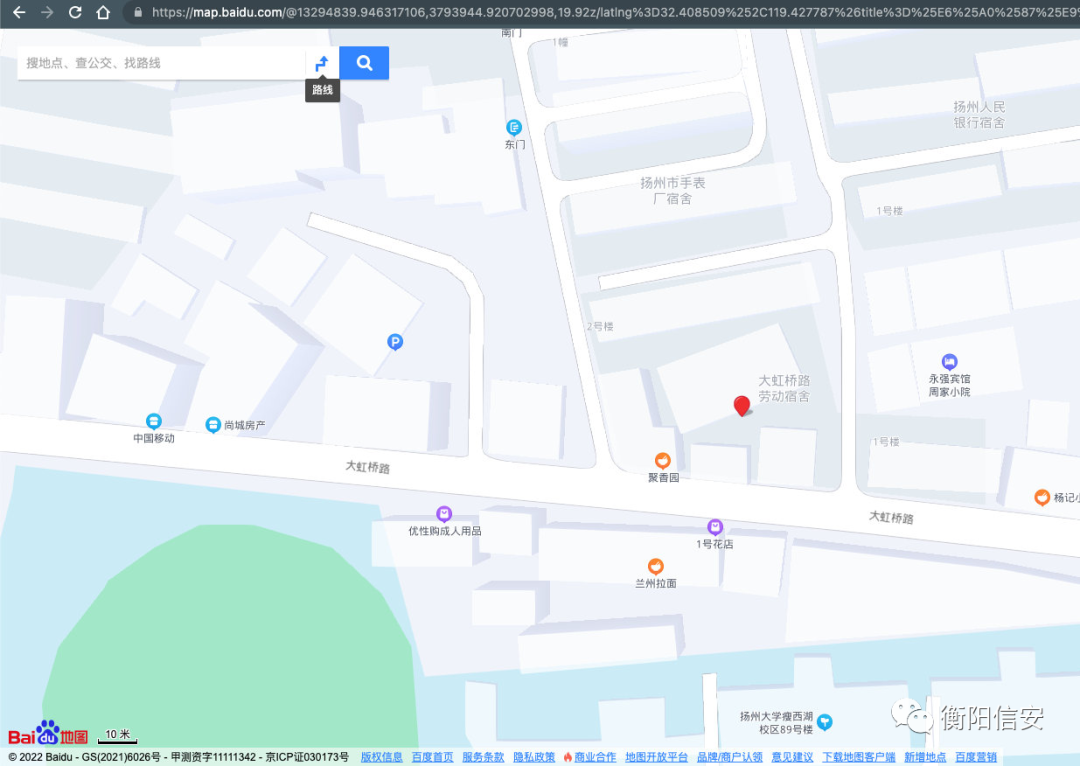
Task: Click the 1号花店 shop icon
Action: pyautogui.click(x=715, y=527)
